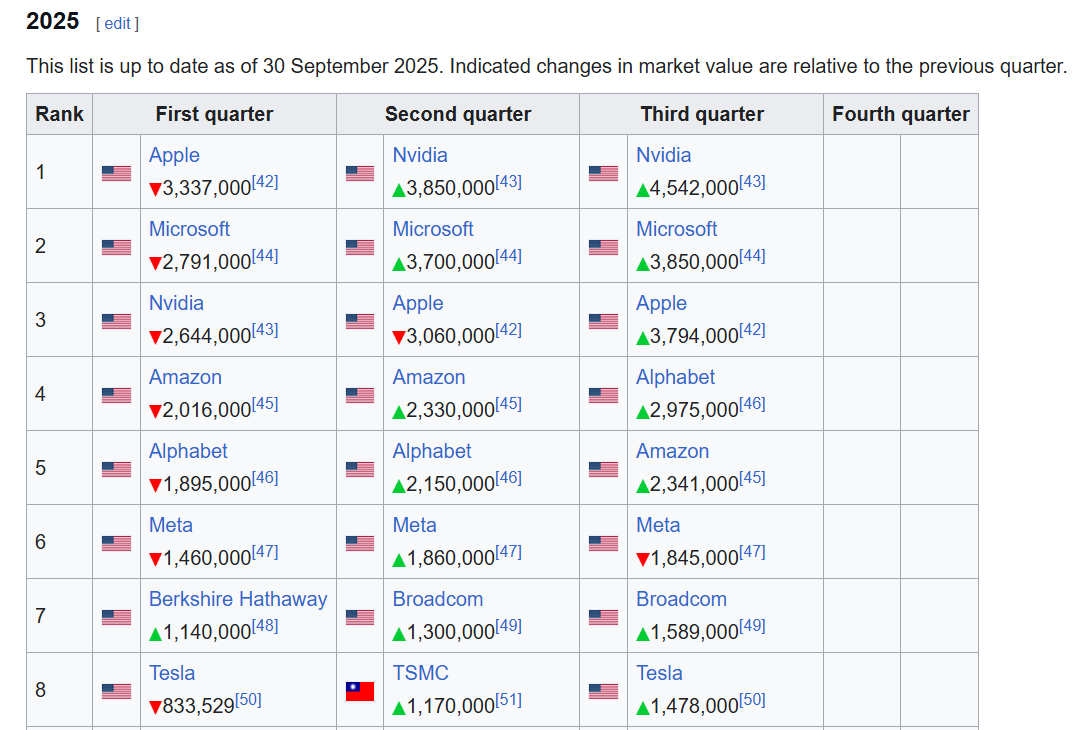Click the US flag beside First quarter Amazon
Image resolution: width=1082 pixels, height=730 pixels.
coord(116,395)
